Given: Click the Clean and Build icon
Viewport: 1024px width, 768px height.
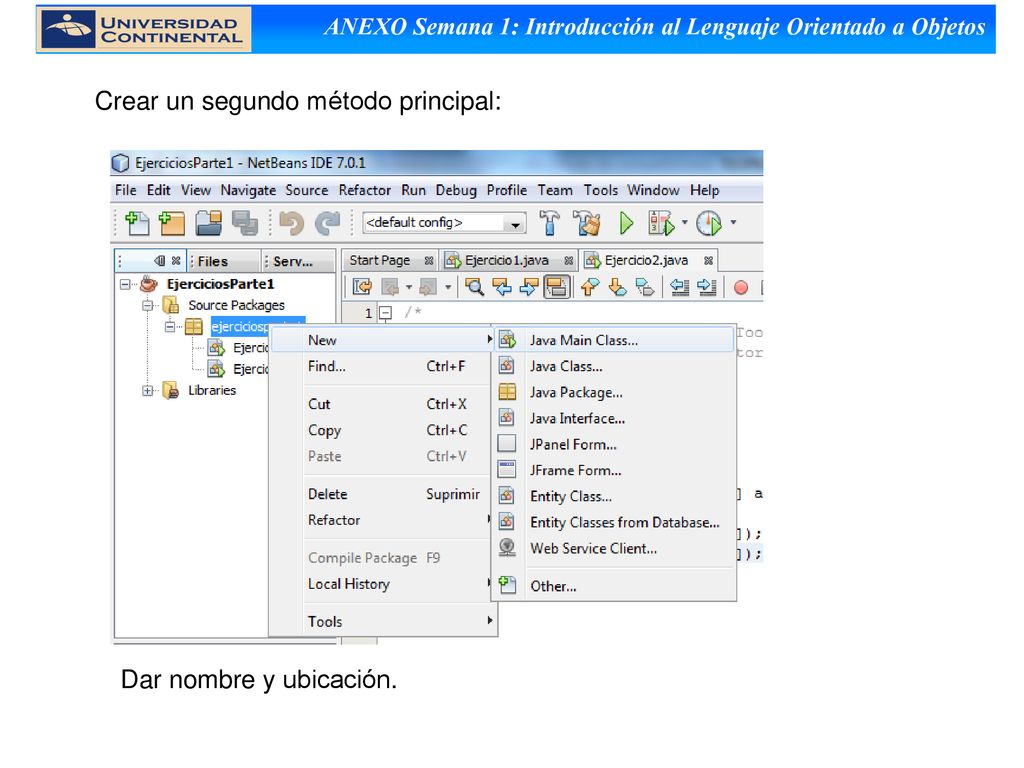Looking at the screenshot, I should (x=586, y=223).
